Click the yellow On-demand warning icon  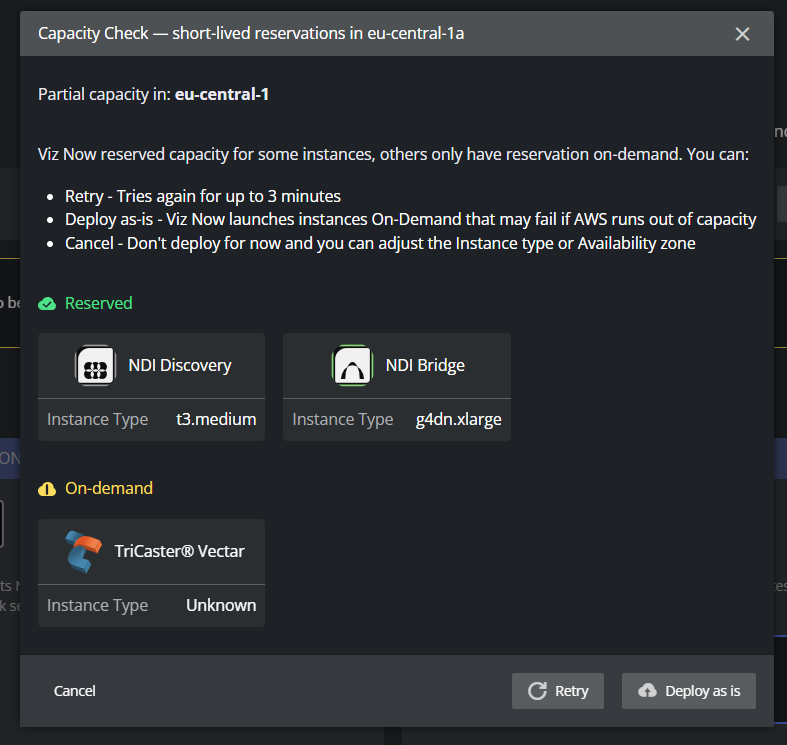pos(47,489)
